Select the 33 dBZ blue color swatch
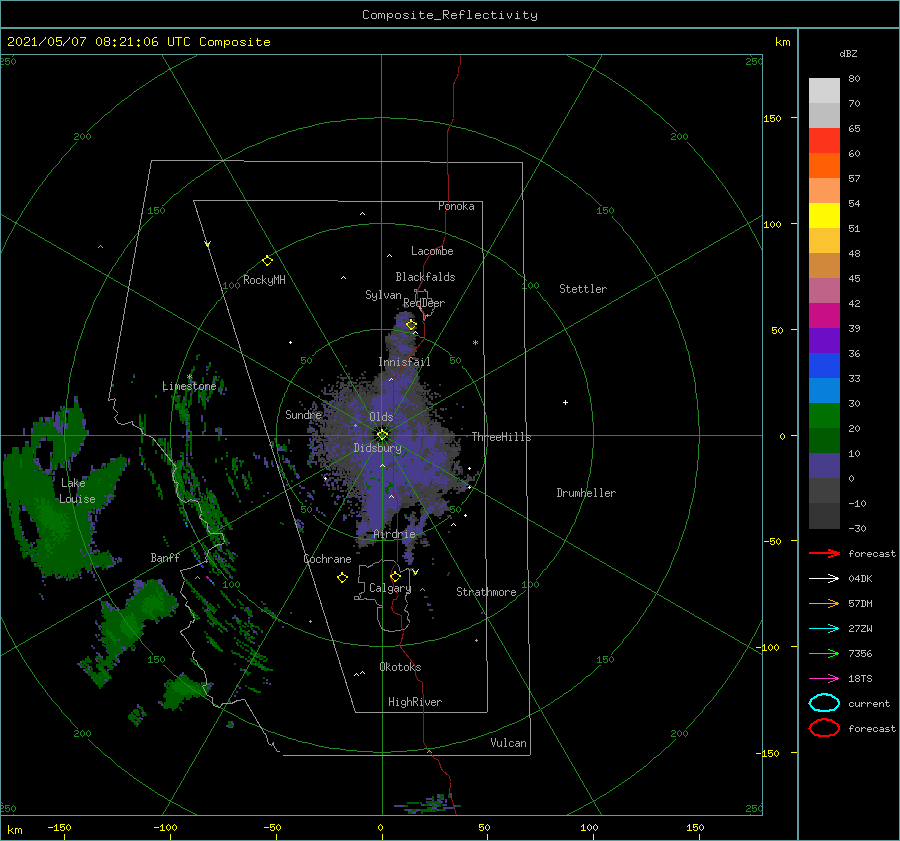900x841 pixels. 824,366
